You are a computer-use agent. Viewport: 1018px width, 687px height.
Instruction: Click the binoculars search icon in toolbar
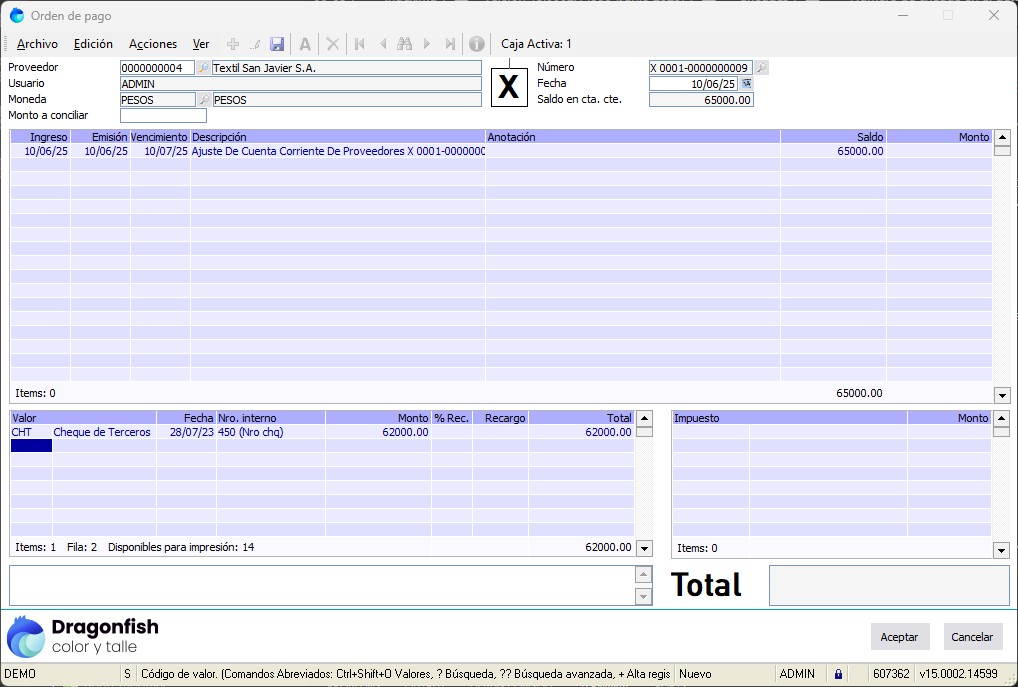404,44
